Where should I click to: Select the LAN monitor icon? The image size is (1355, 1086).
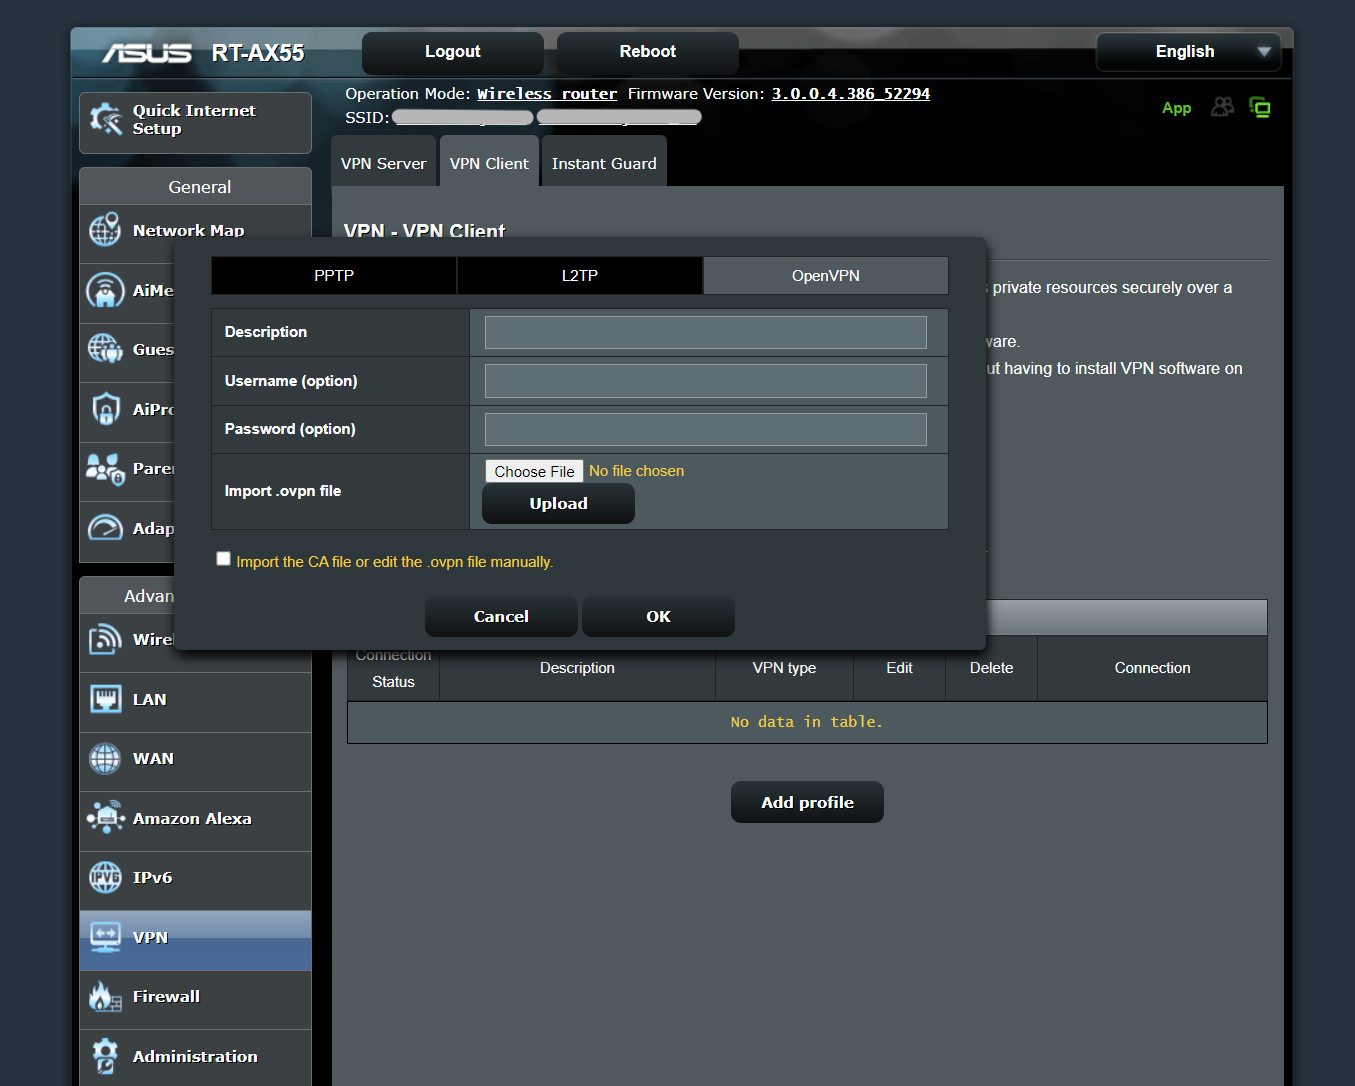(x=105, y=699)
